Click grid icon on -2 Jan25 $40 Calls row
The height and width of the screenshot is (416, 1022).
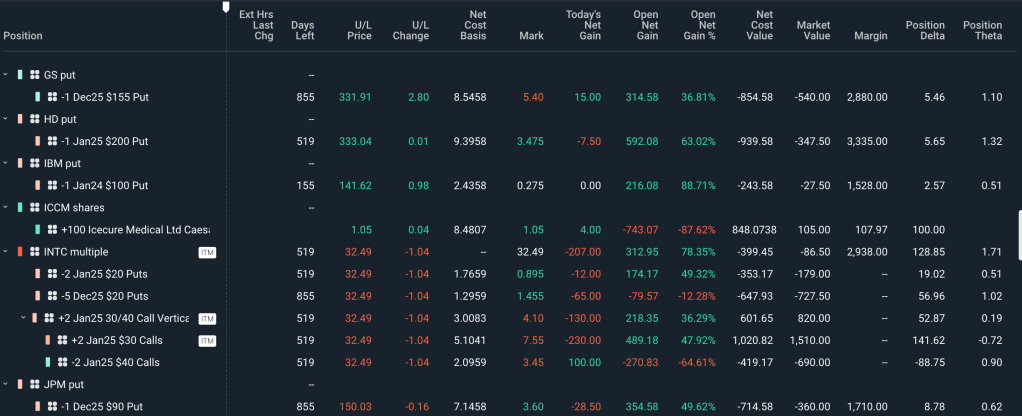pos(63,362)
